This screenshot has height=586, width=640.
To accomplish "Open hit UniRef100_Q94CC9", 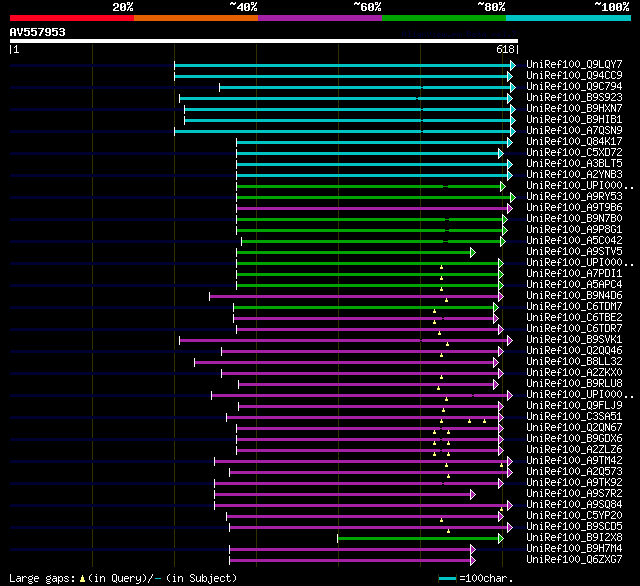I will [574, 75].
